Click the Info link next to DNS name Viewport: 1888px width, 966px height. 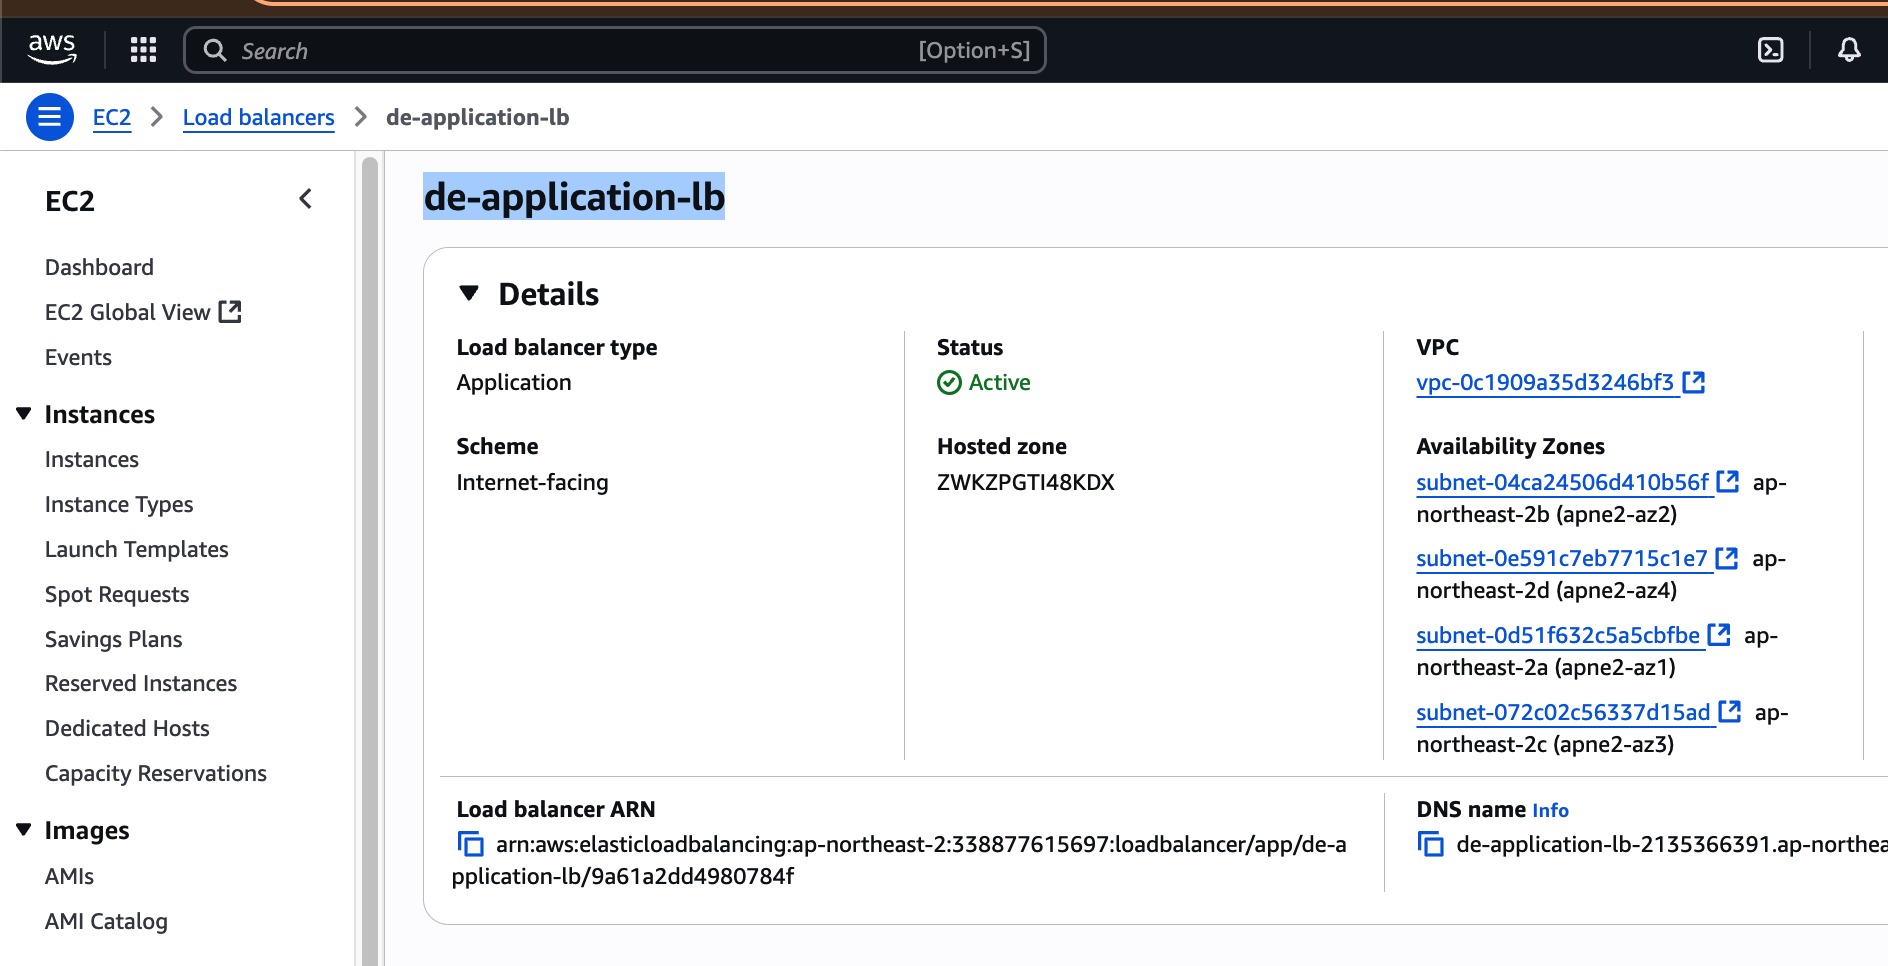click(x=1550, y=810)
